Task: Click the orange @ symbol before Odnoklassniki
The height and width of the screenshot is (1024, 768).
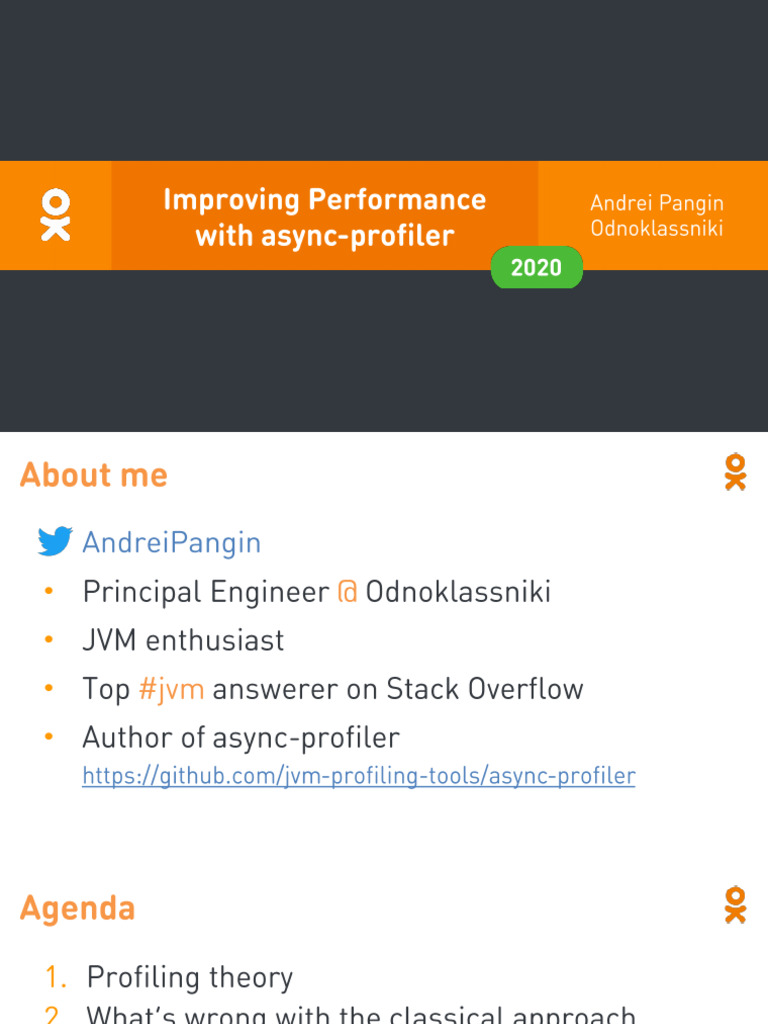Action: [x=347, y=592]
